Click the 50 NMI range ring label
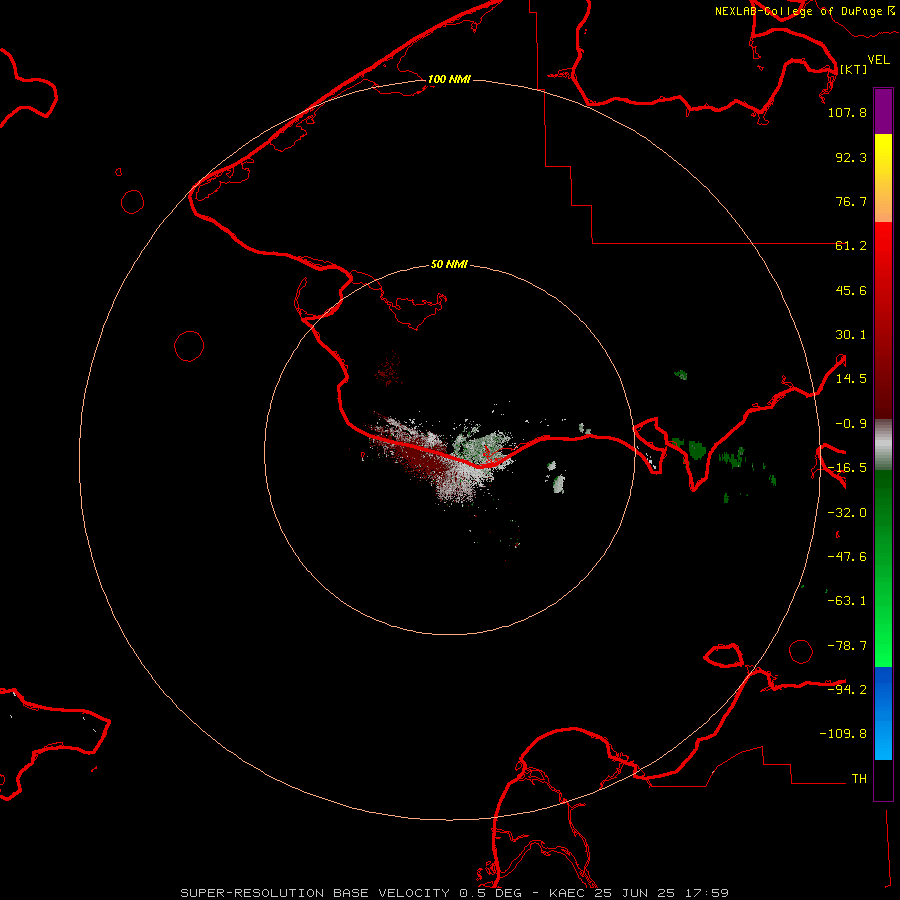The height and width of the screenshot is (900, 900). tap(449, 264)
